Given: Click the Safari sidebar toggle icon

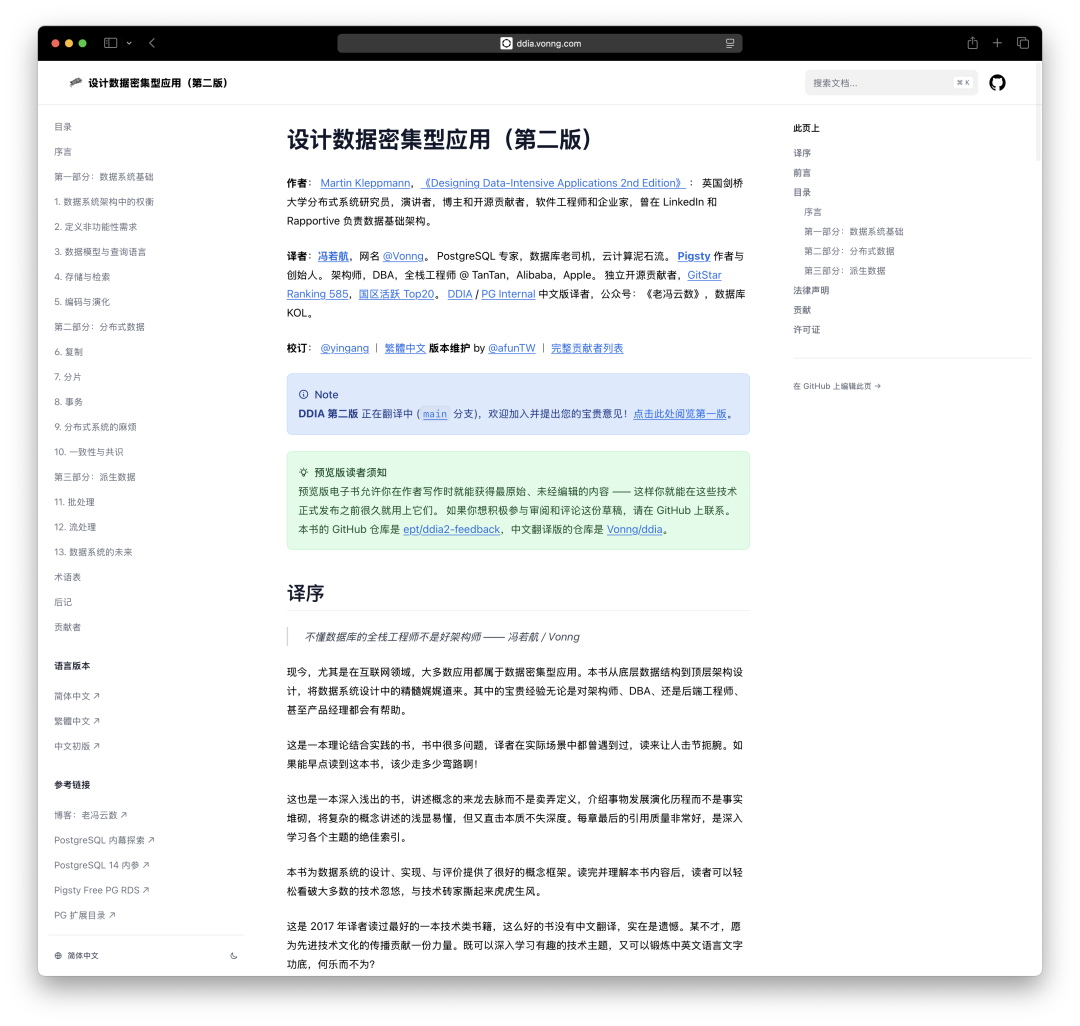Looking at the screenshot, I should pyautogui.click(x=110, y=43).
